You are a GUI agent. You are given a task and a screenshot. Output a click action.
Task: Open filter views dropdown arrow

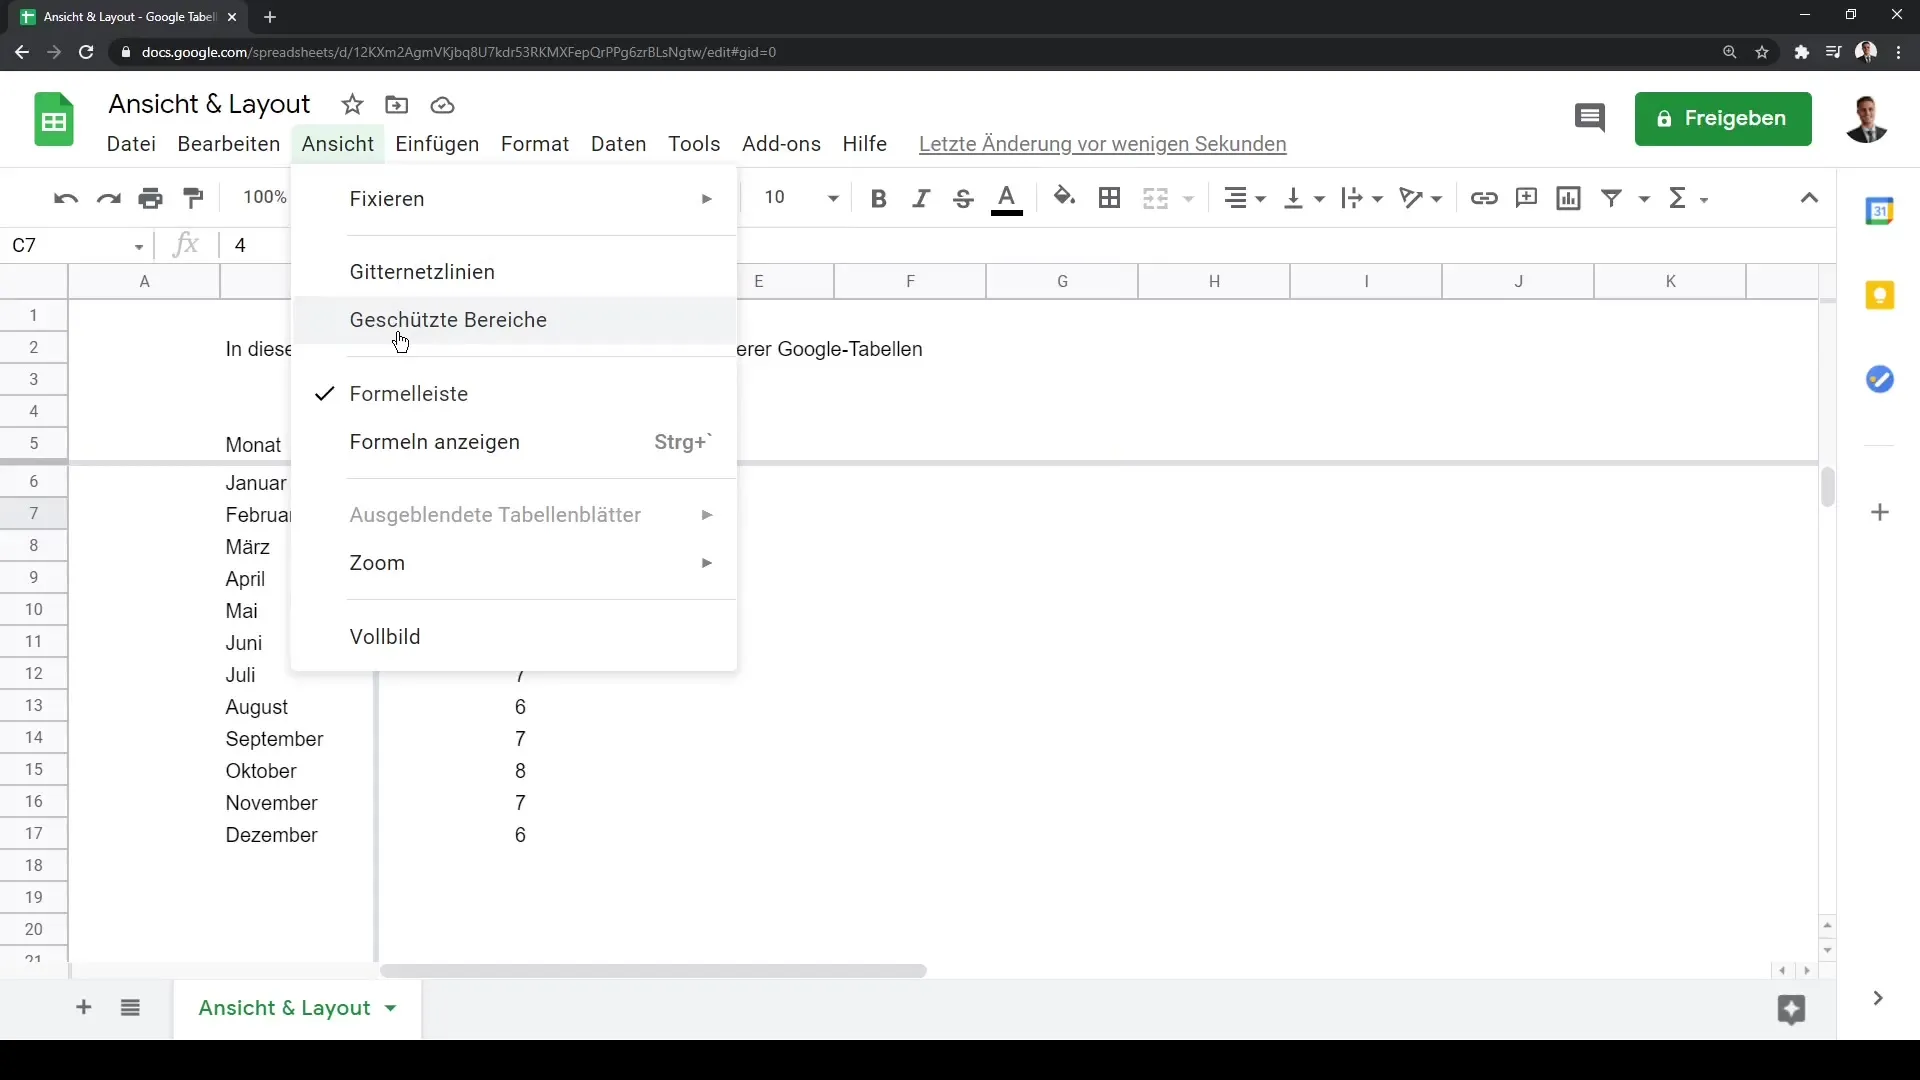click(x=1644, y=199)
